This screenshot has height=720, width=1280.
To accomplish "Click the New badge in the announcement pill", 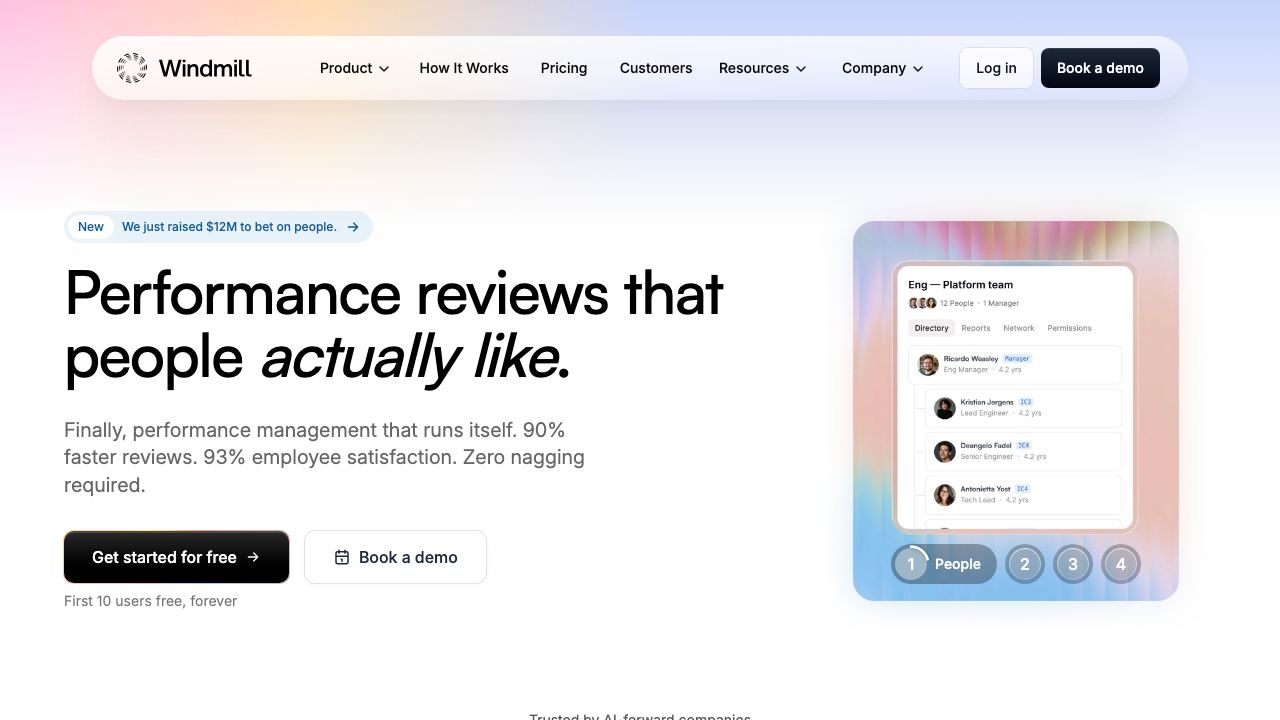I will pos(91,227).
